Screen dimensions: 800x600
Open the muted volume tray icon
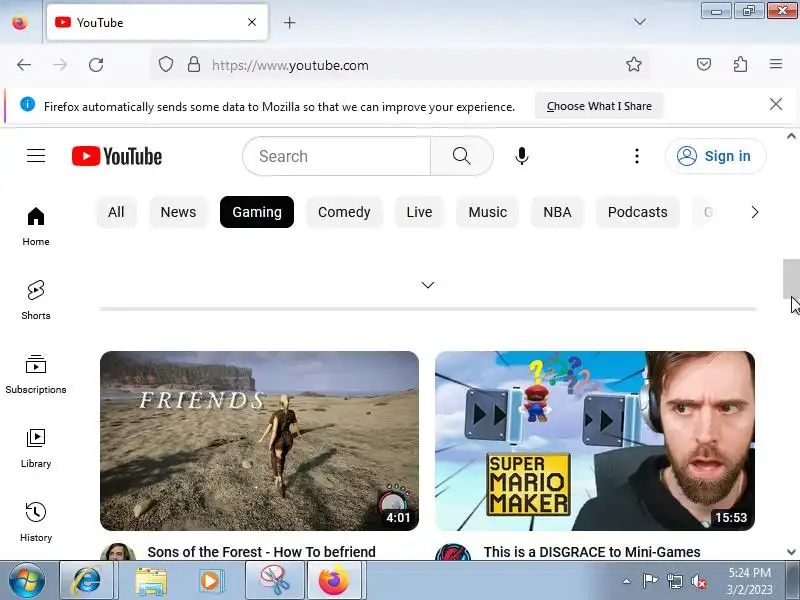point(698,581)
